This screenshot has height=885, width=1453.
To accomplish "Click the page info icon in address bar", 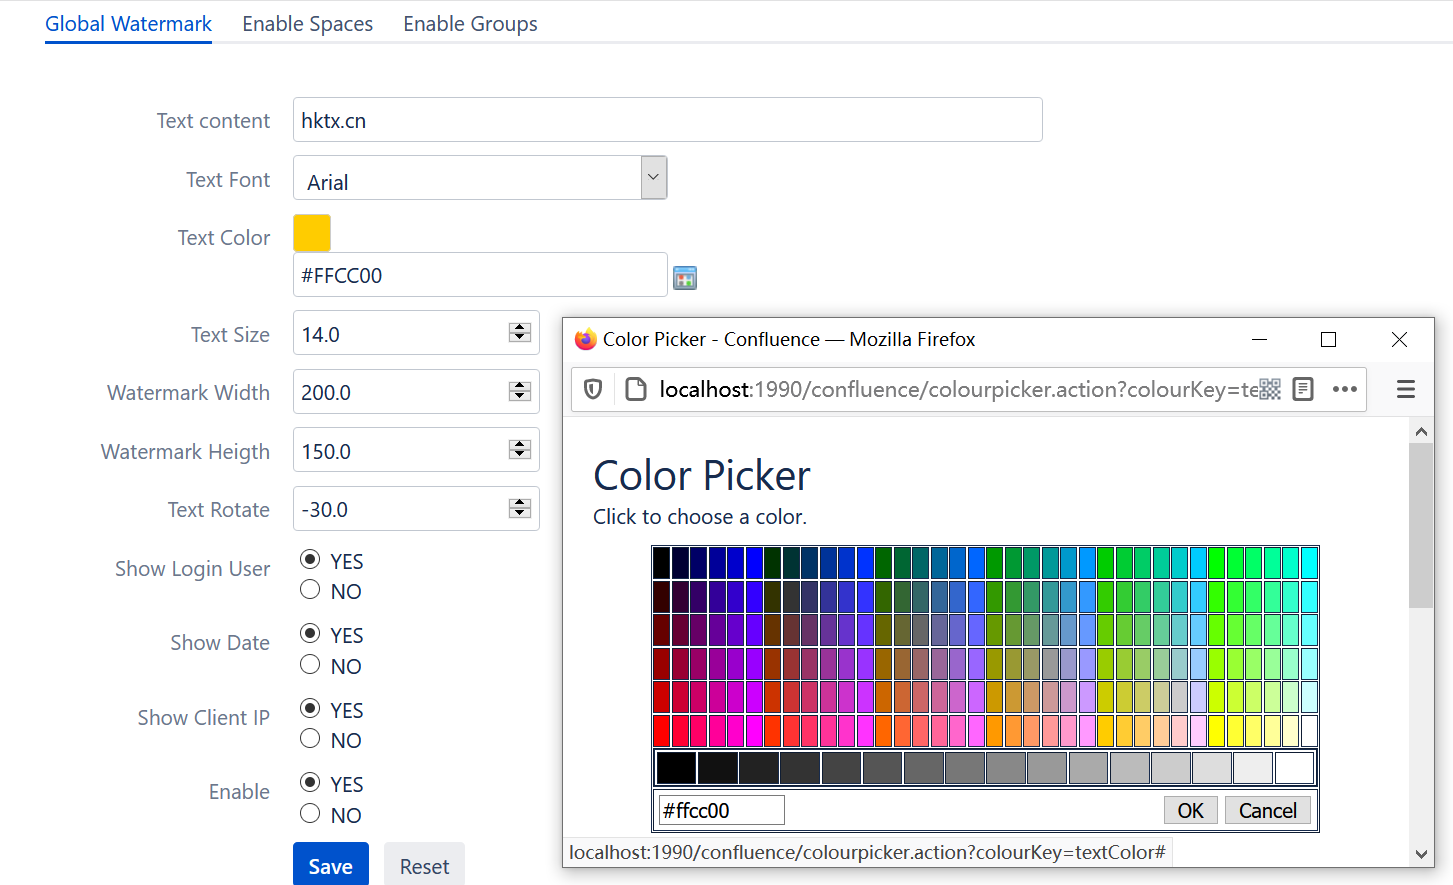I will click(635, 389).
